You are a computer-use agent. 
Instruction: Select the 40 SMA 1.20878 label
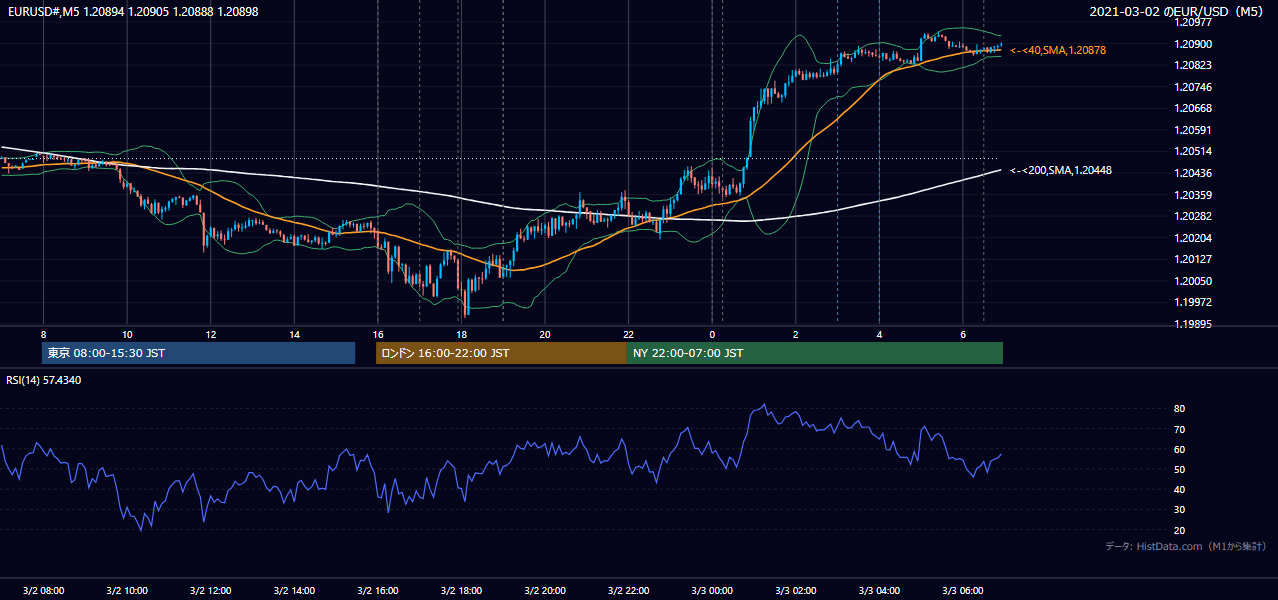click(x=1058, y=50)
